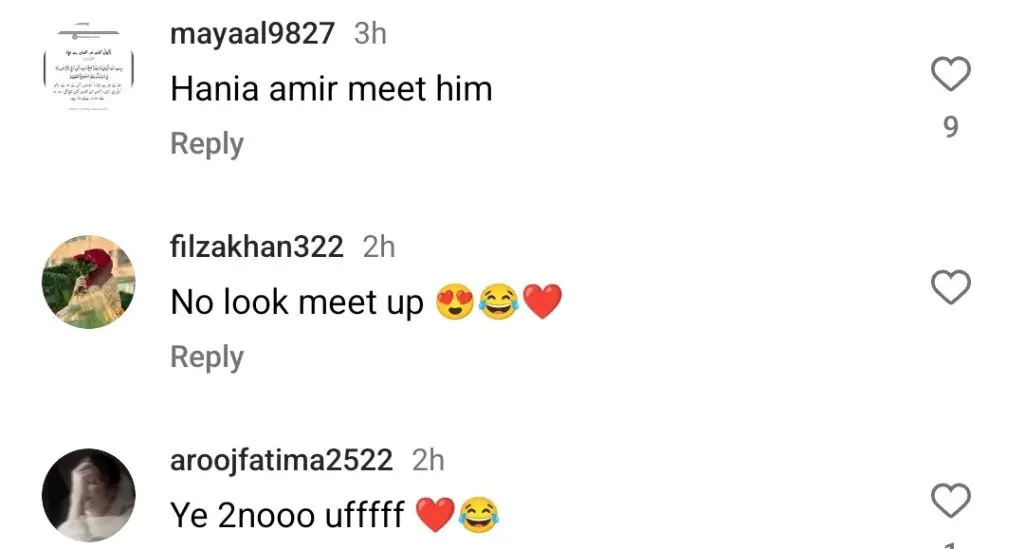Visit aroojfatima2522's profile from username
1024x549 pixels.
281,460
